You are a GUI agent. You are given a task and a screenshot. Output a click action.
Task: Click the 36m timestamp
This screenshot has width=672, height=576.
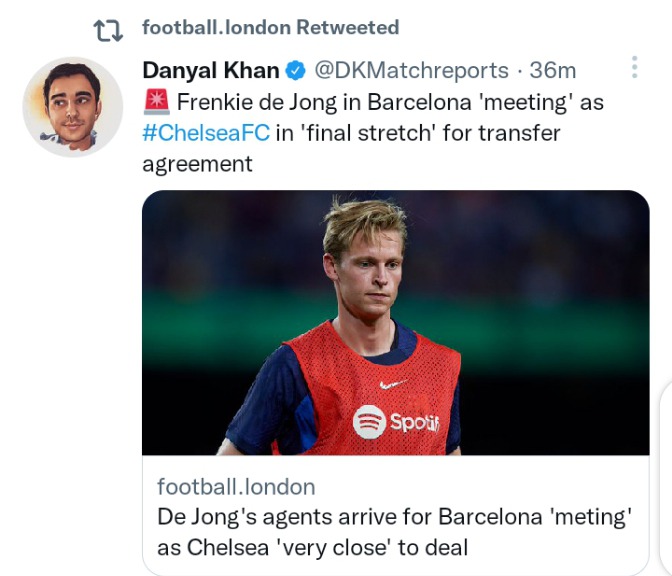pos(552,70)
